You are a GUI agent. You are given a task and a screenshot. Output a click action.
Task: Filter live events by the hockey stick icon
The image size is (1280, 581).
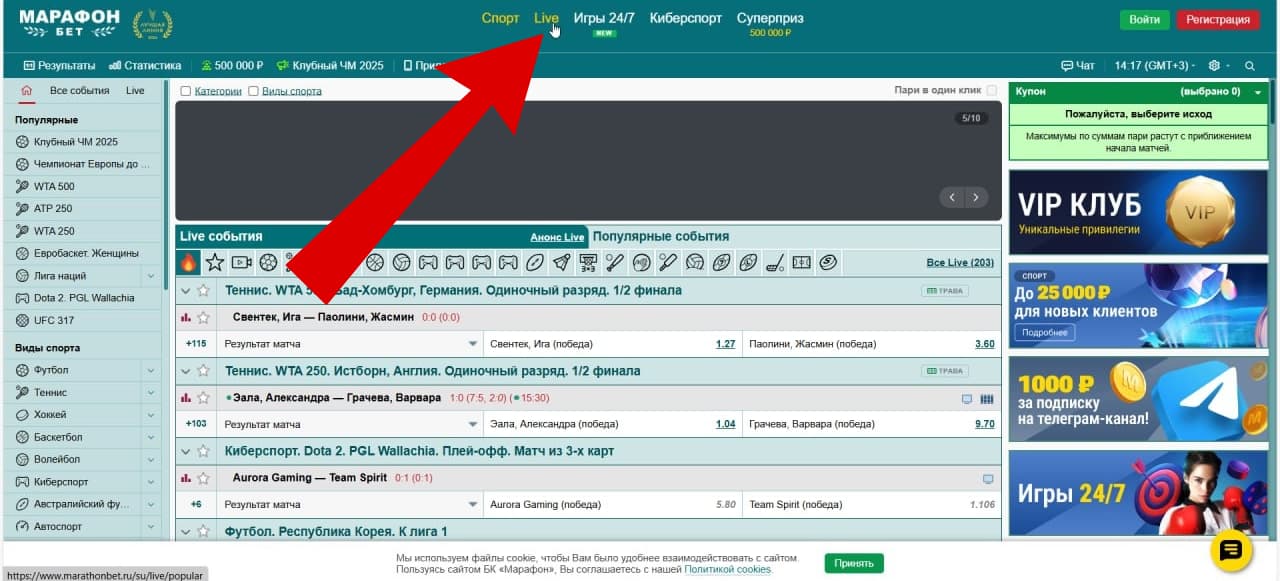coord(775,262)
